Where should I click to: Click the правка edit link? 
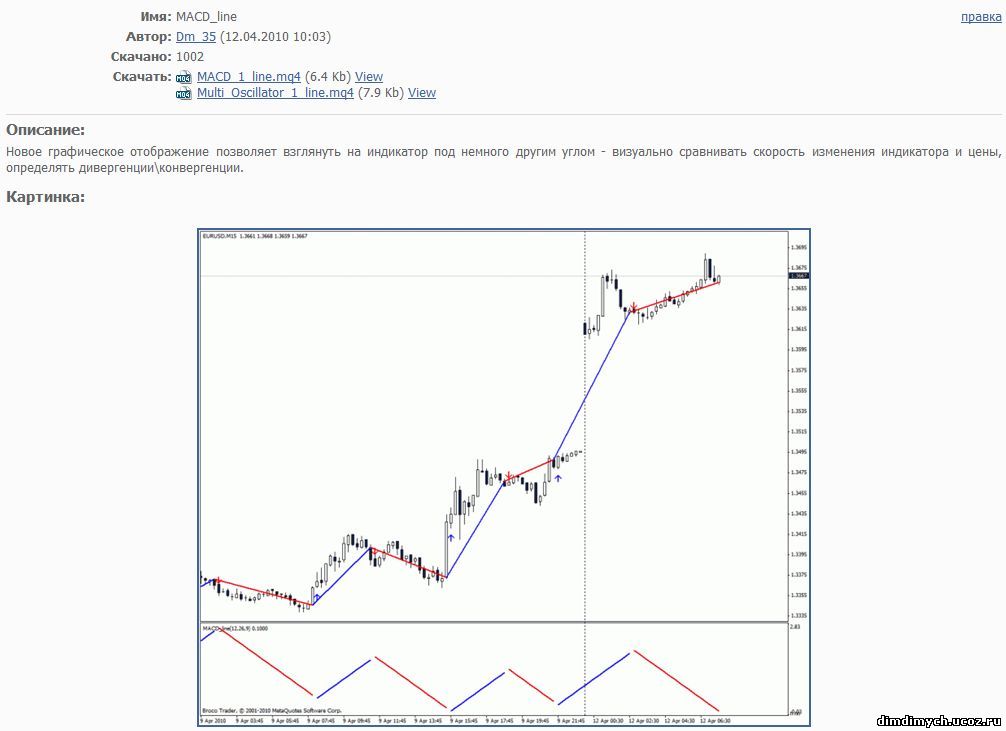tap(981, 17)
